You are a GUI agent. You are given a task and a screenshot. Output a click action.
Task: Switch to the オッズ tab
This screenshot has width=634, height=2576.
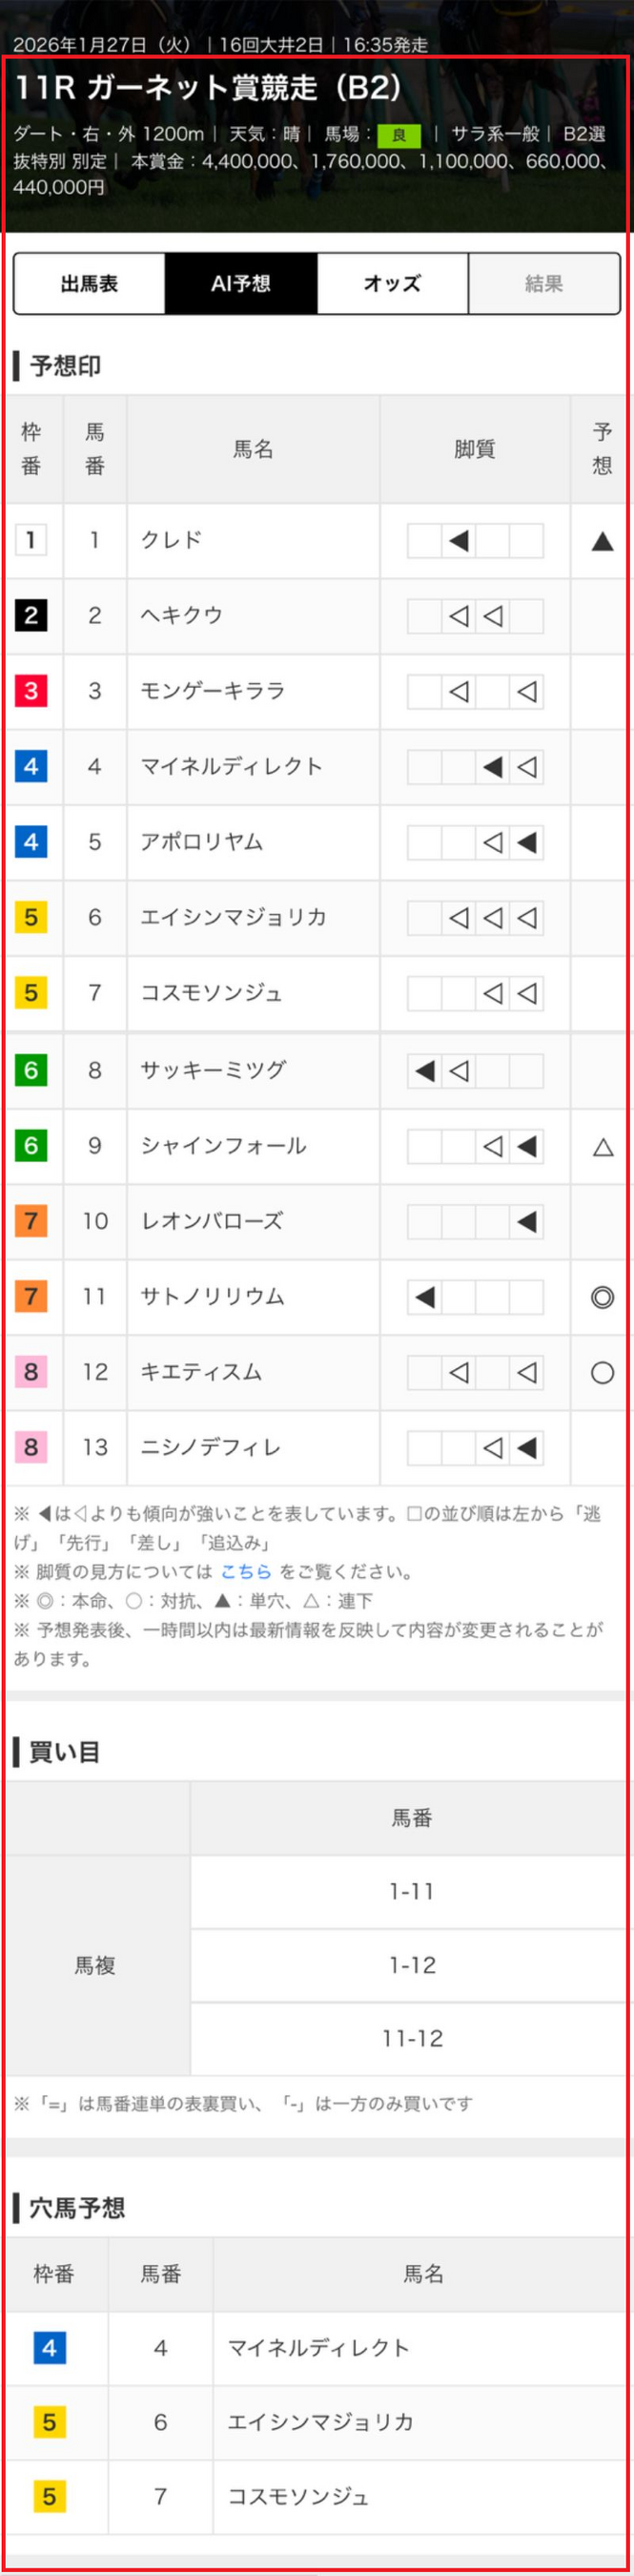tap(392, 283)
